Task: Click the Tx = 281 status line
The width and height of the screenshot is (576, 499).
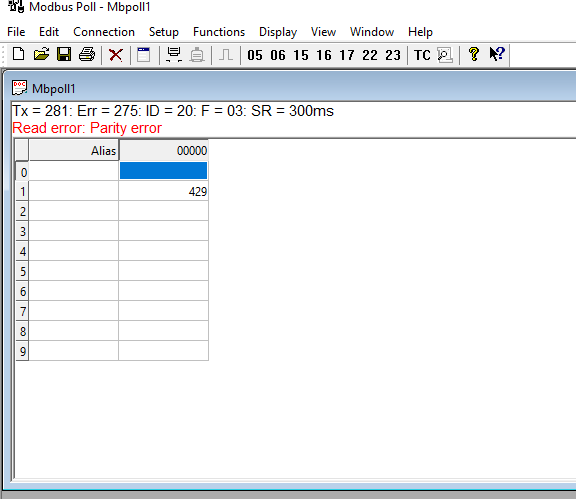Action: (x=173, y=111)
